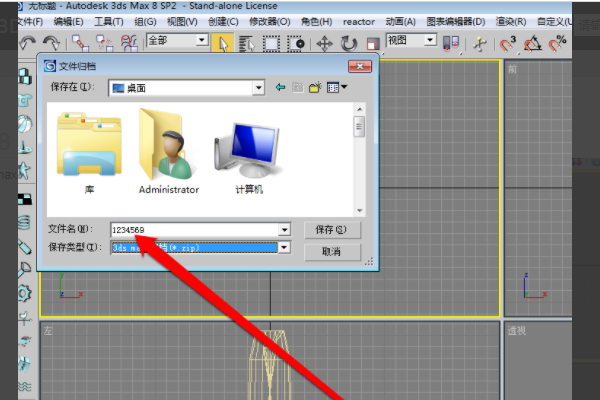Image resolution: width=600 pixels, height=400 pixels.
Task: Open the 修改器(O) menu
Action: point(270,22)
